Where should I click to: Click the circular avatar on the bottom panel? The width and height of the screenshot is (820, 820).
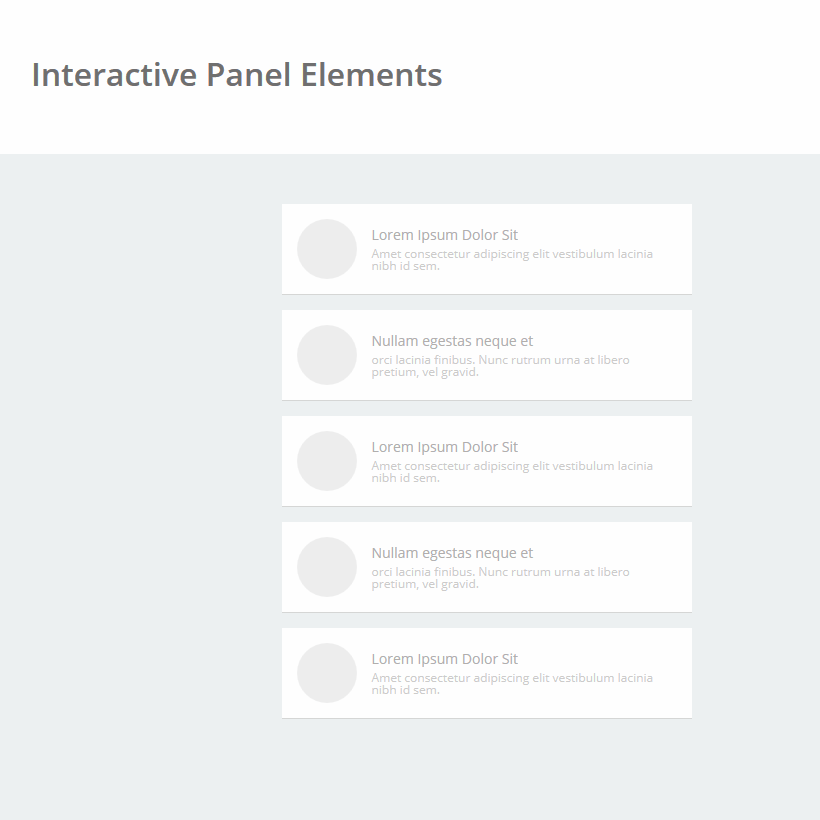tap(326, 673)
